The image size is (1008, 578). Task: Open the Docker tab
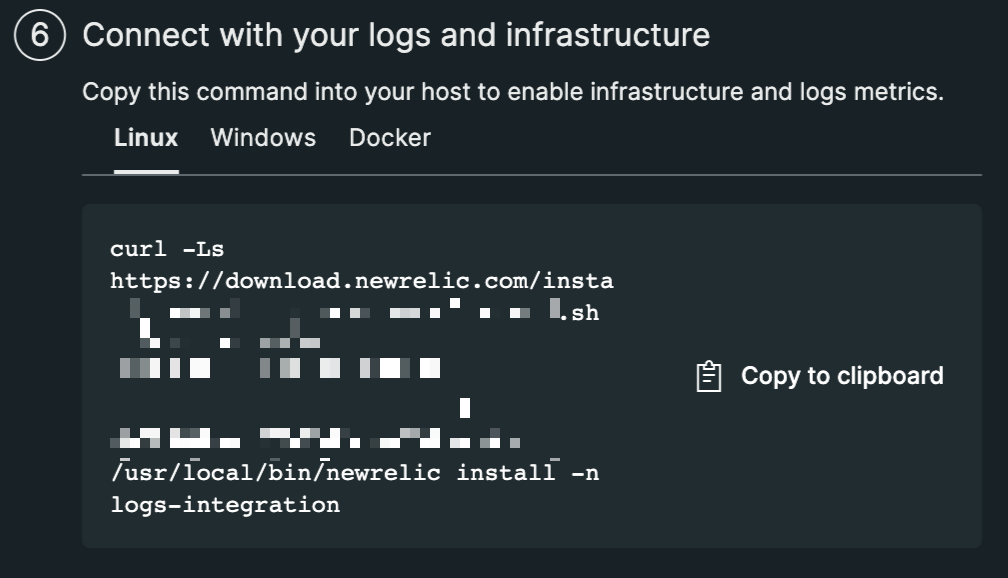[390, 138]
